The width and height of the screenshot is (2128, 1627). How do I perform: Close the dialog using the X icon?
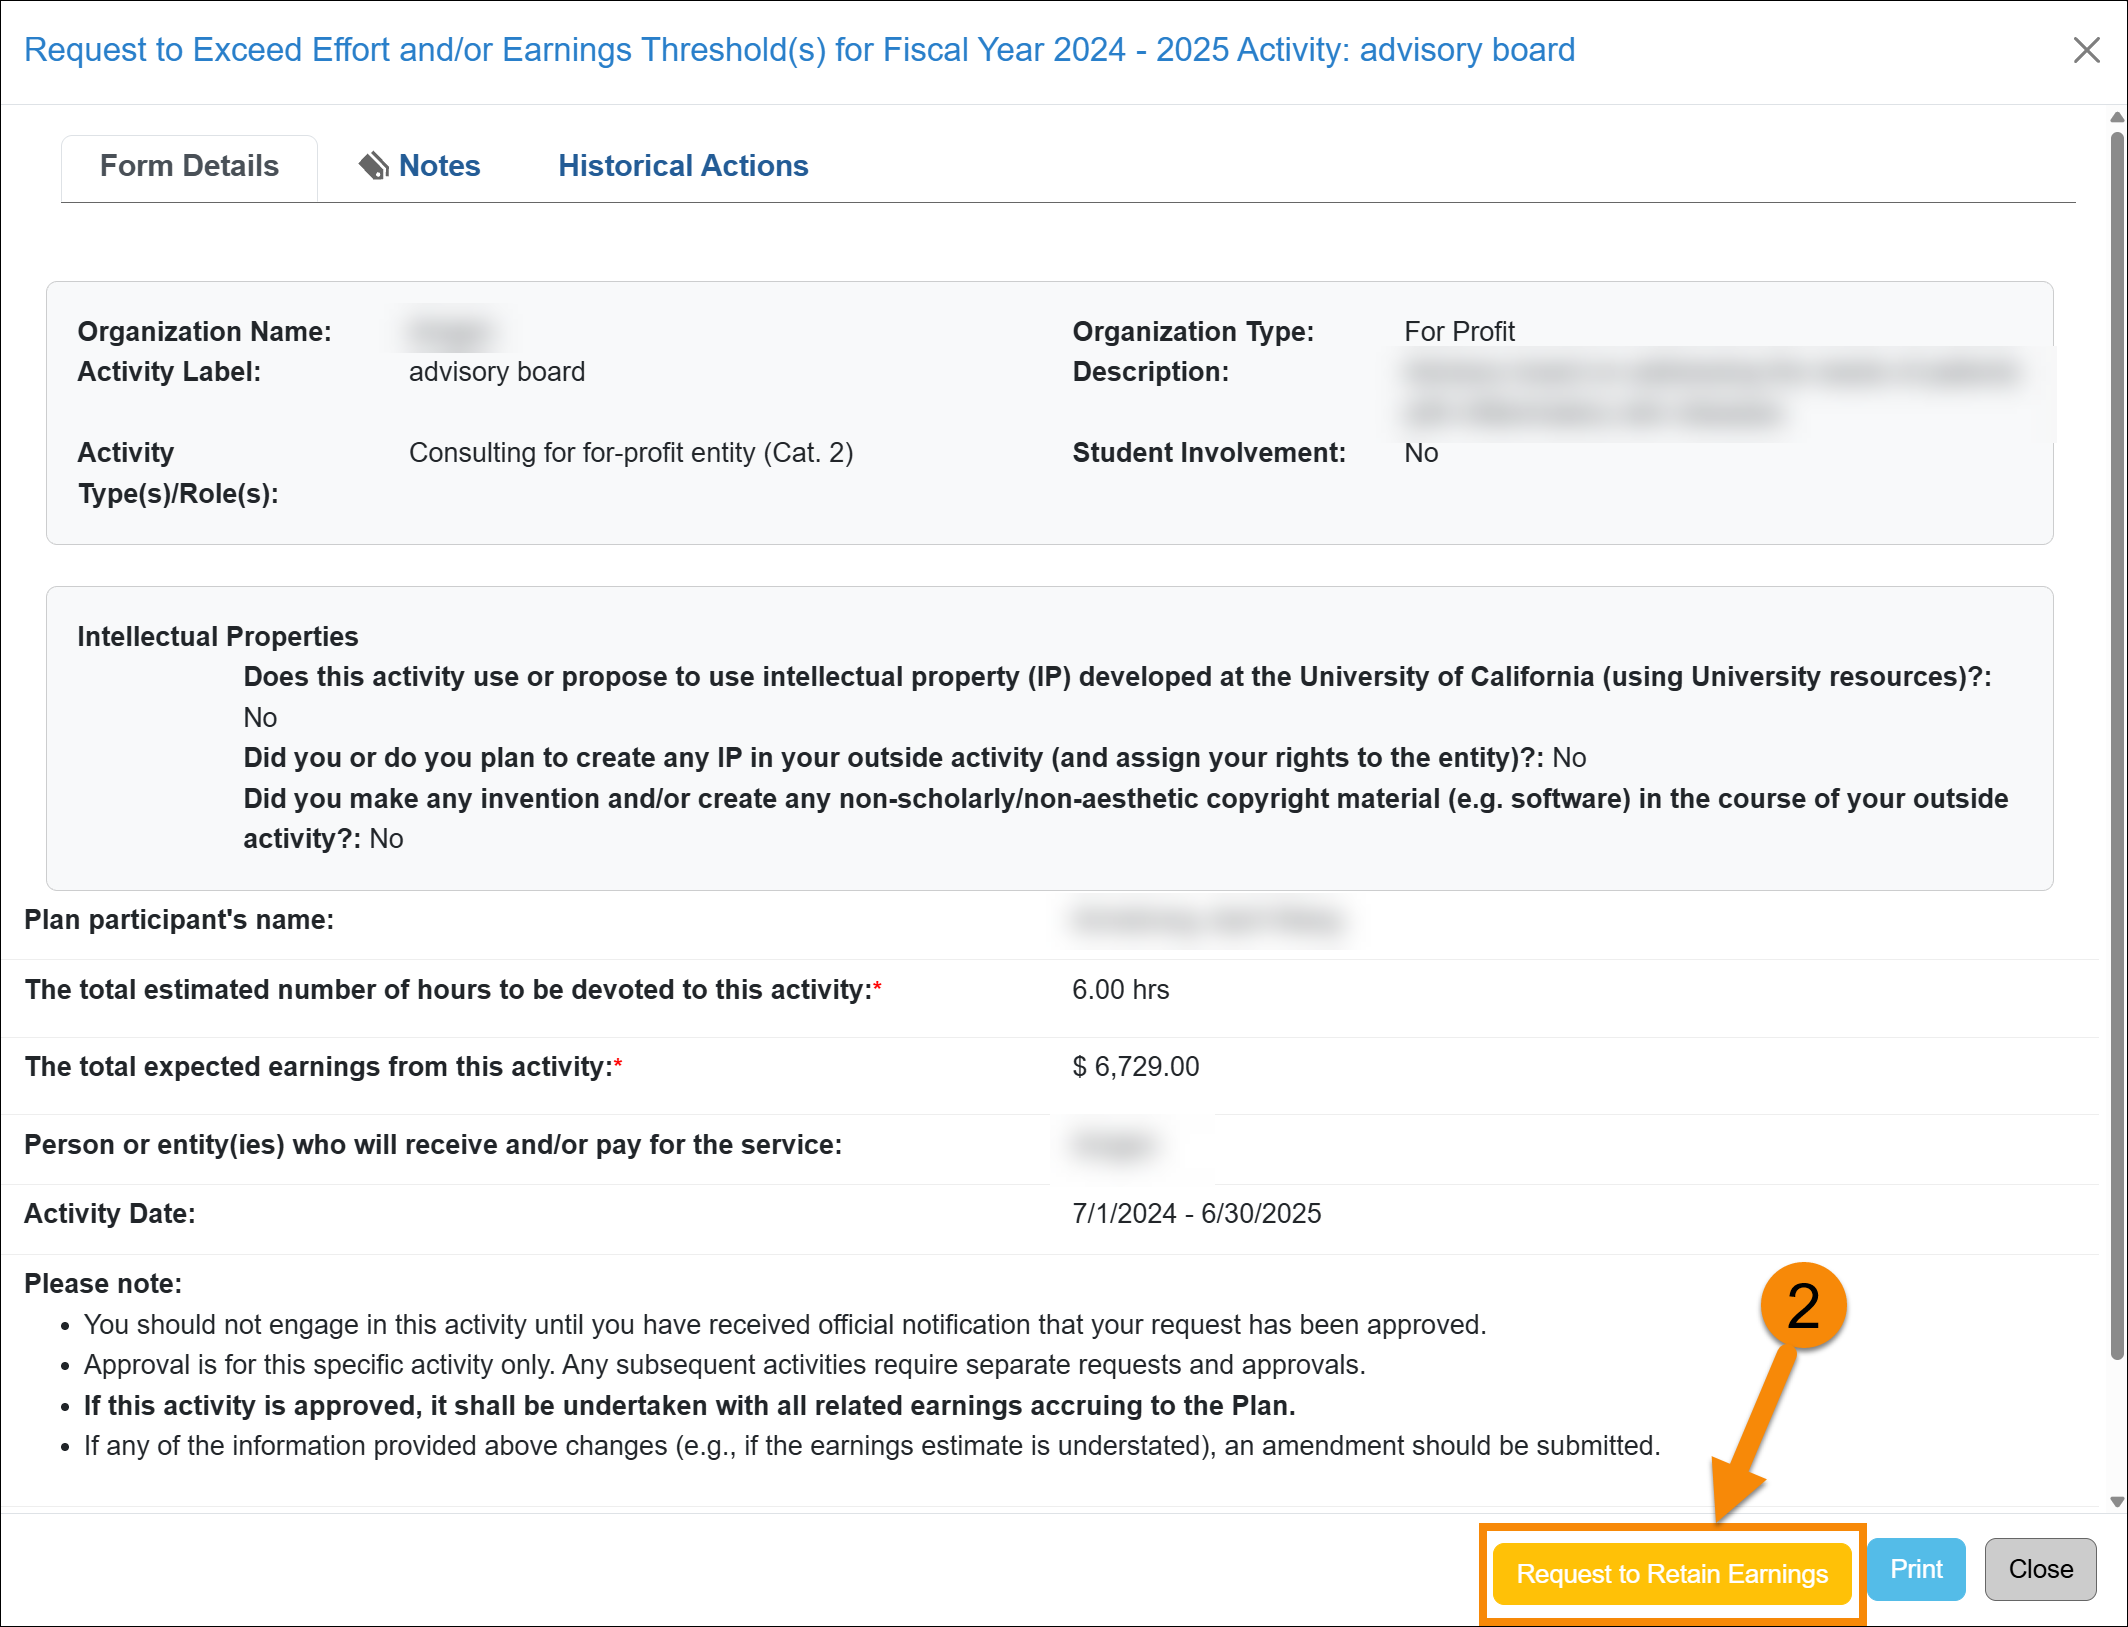[2087, 50]
